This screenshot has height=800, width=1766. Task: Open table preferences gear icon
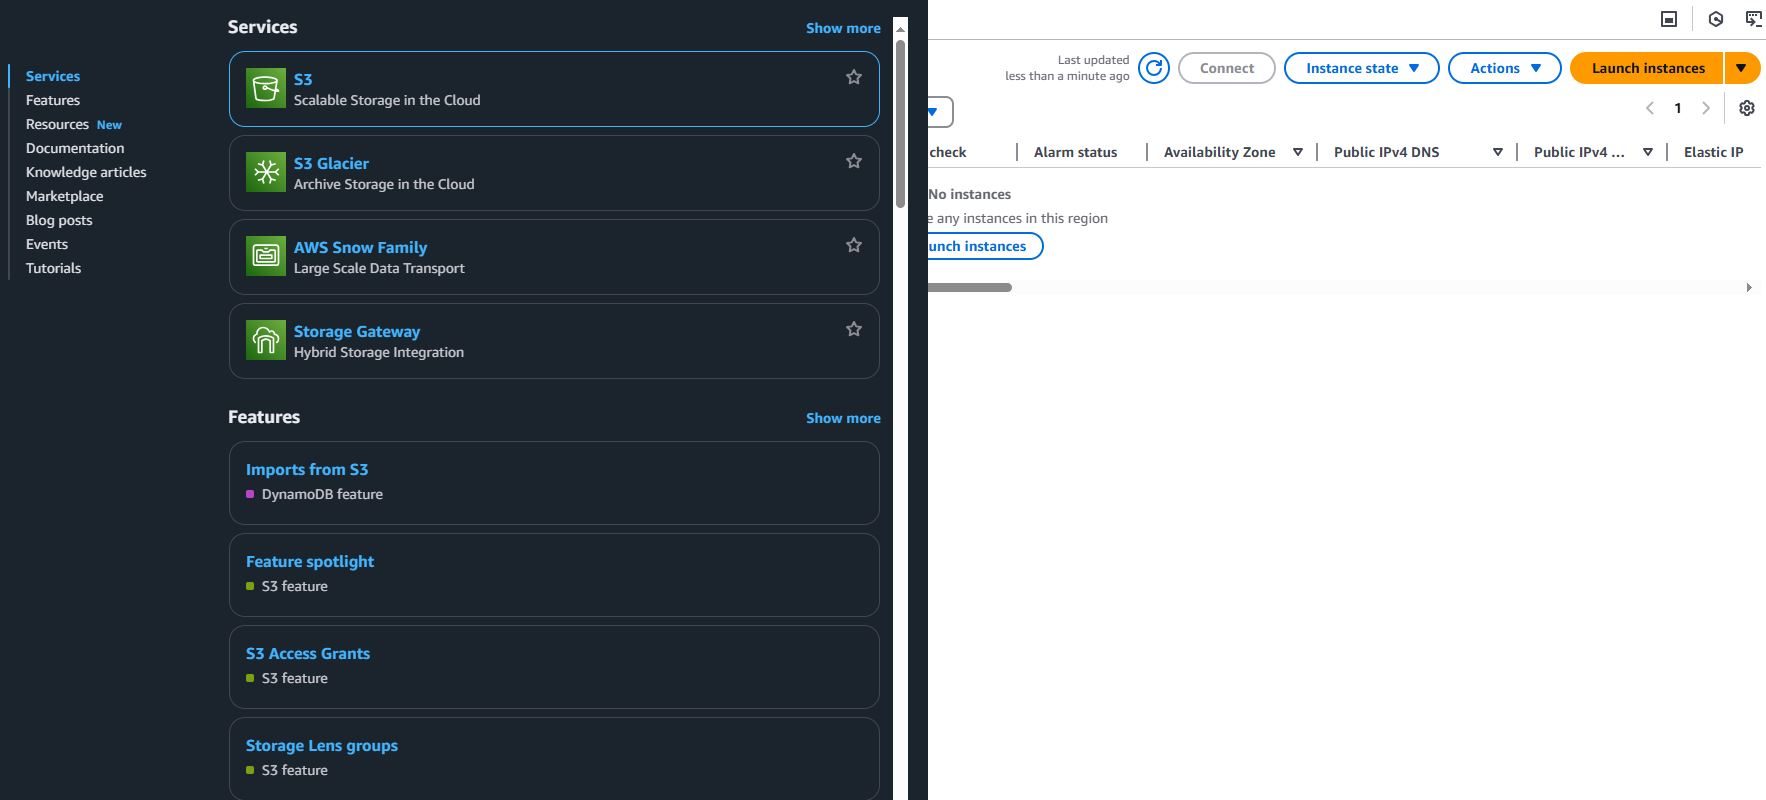(x=1747, y=108)
